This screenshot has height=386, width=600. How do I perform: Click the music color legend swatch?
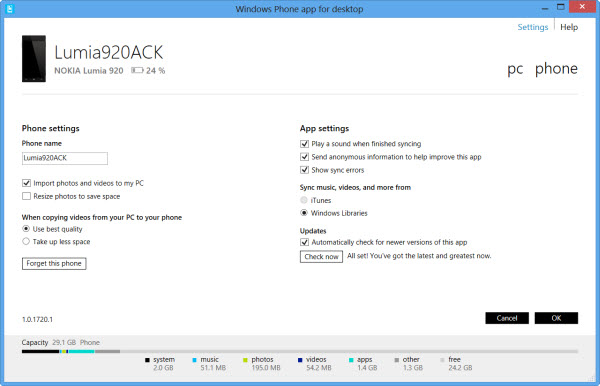coord(194,360)
